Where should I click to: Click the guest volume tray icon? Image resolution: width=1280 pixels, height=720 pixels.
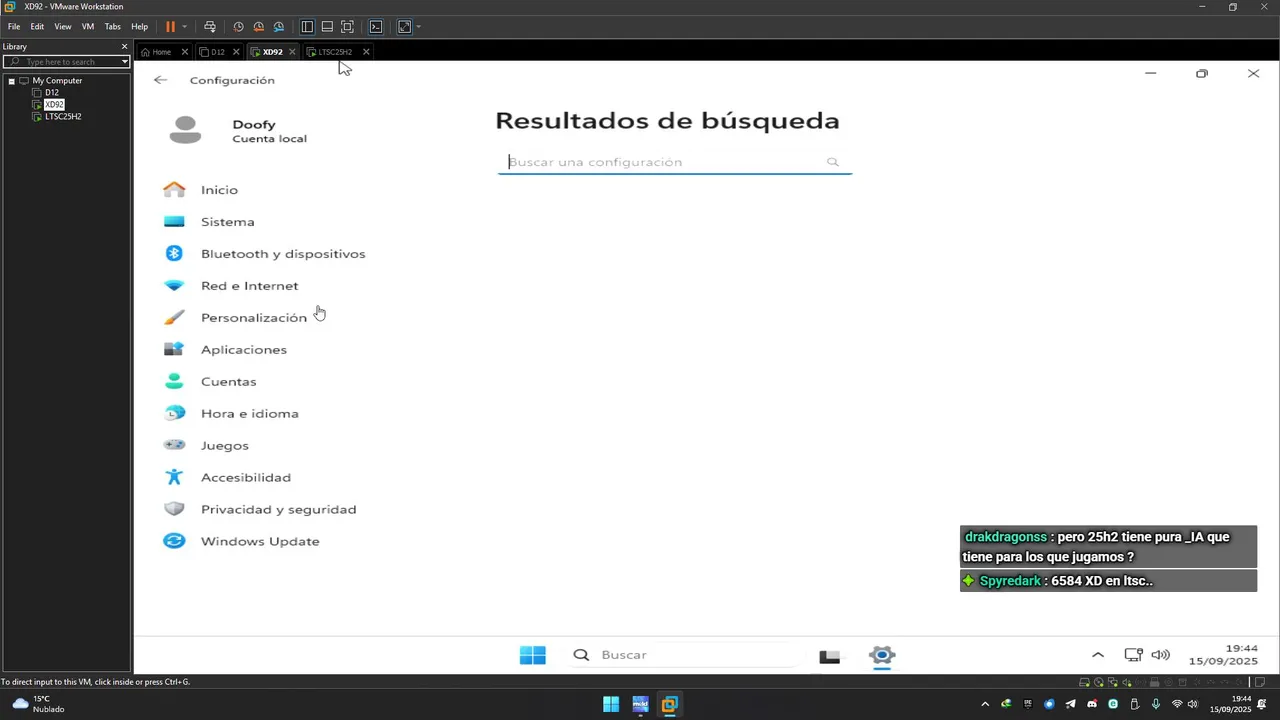(1160, 655)
